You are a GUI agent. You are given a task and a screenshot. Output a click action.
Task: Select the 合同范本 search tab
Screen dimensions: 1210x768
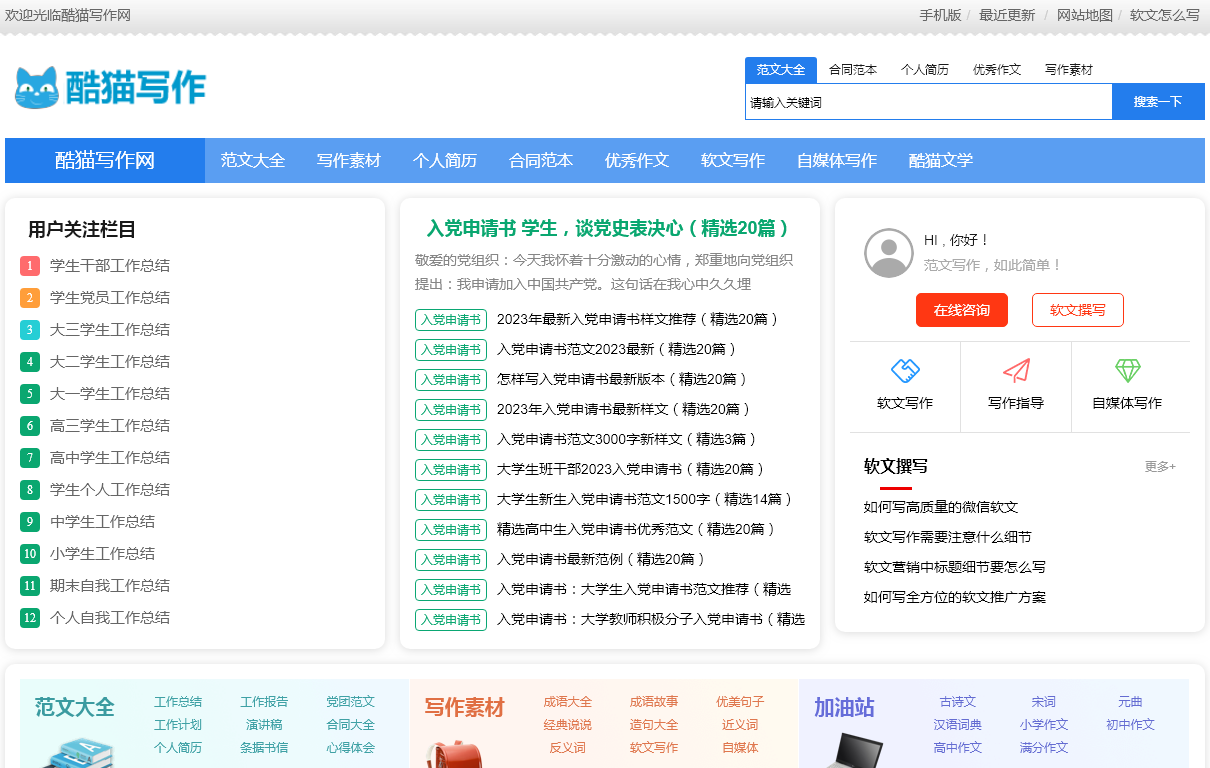tap(853, 70)
